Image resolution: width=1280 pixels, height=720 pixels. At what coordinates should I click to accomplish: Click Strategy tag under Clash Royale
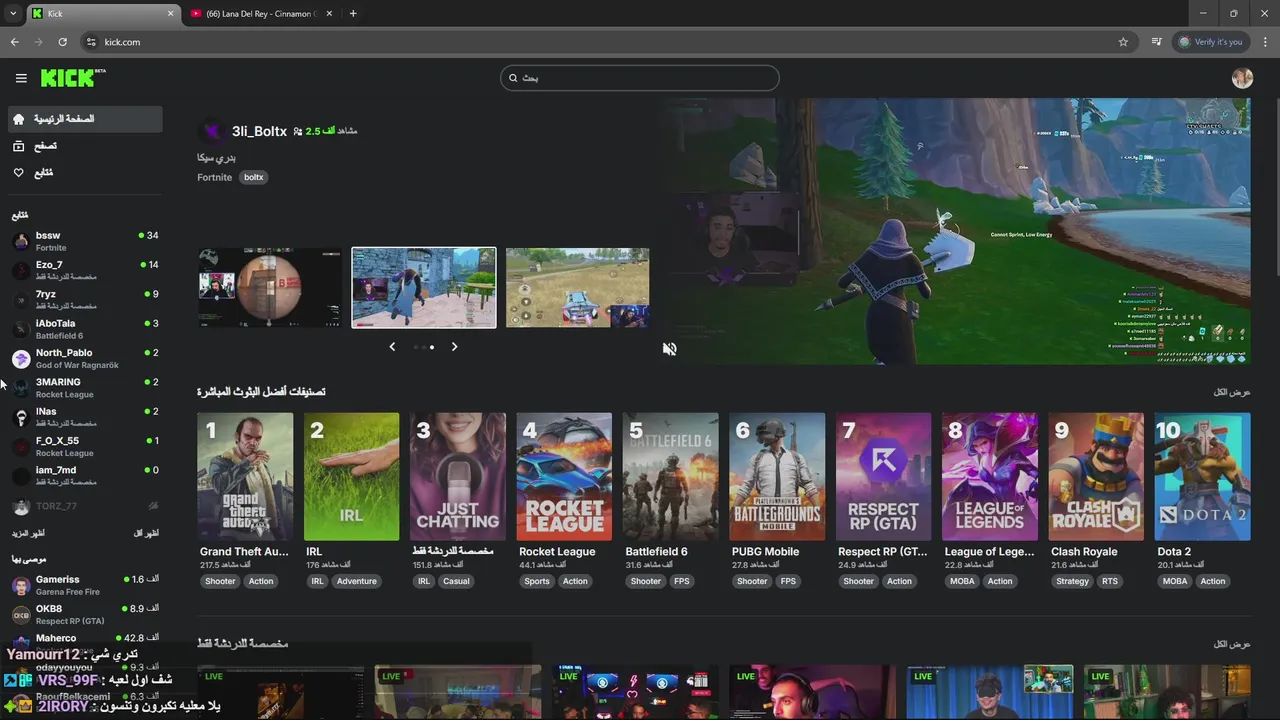pos(1072,581)
